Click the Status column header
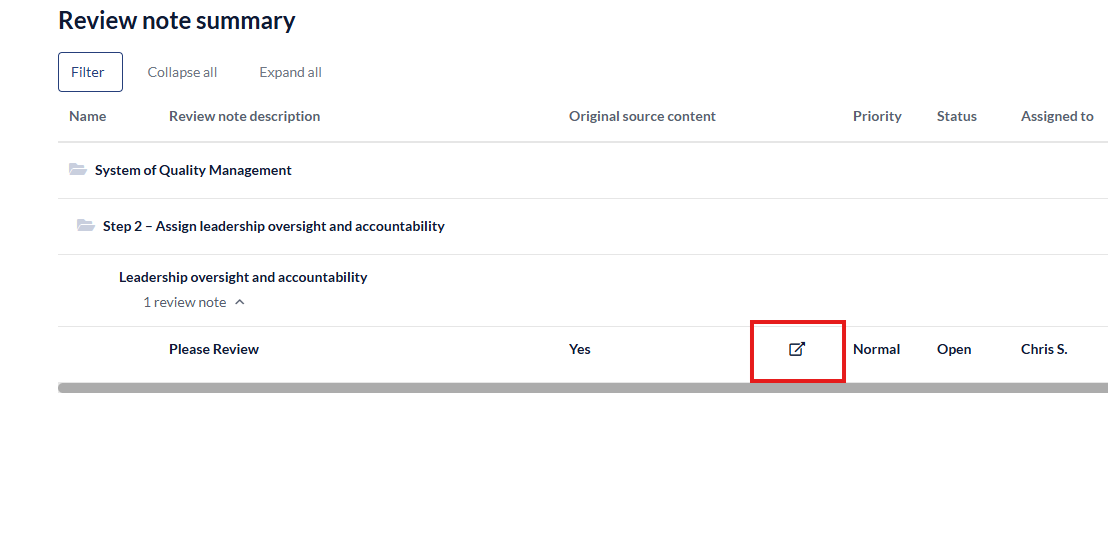The image size is (1108, 544). click(956, 116)
